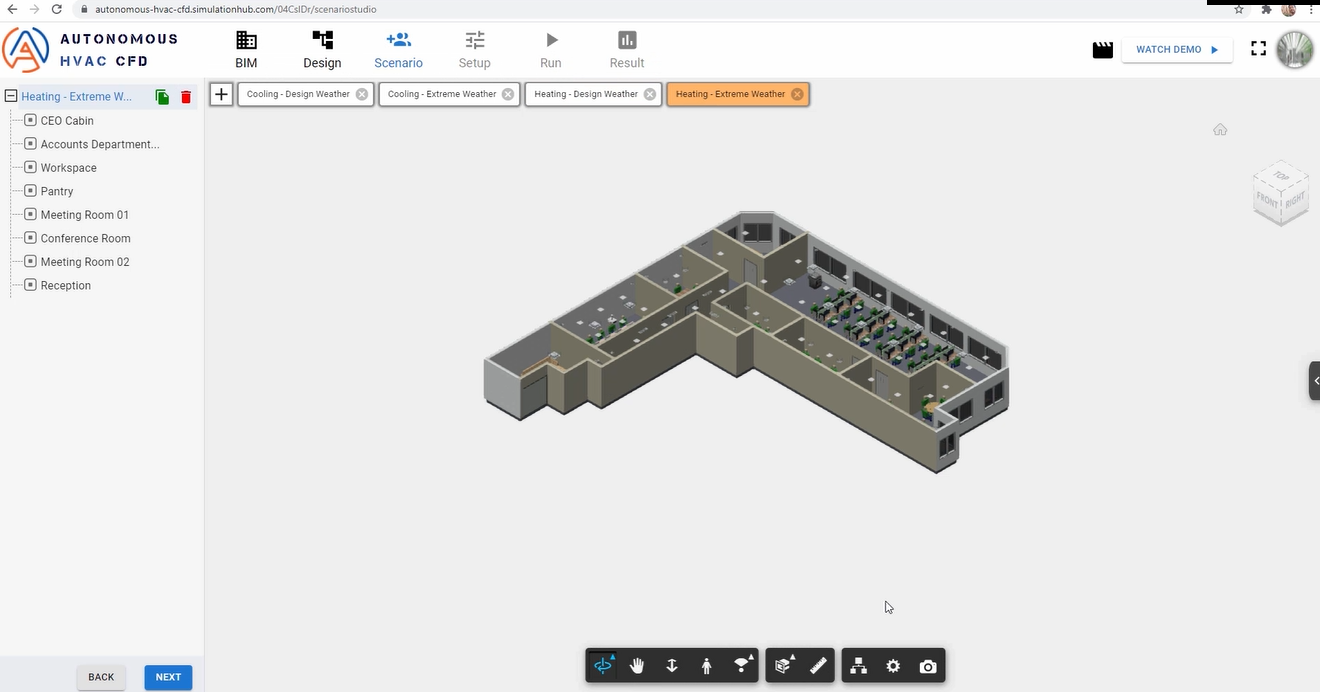The width and height of the screenshot is (1320, 692).
Task: Expand the right side panel chevron
Action: [x=1315, y=381]
